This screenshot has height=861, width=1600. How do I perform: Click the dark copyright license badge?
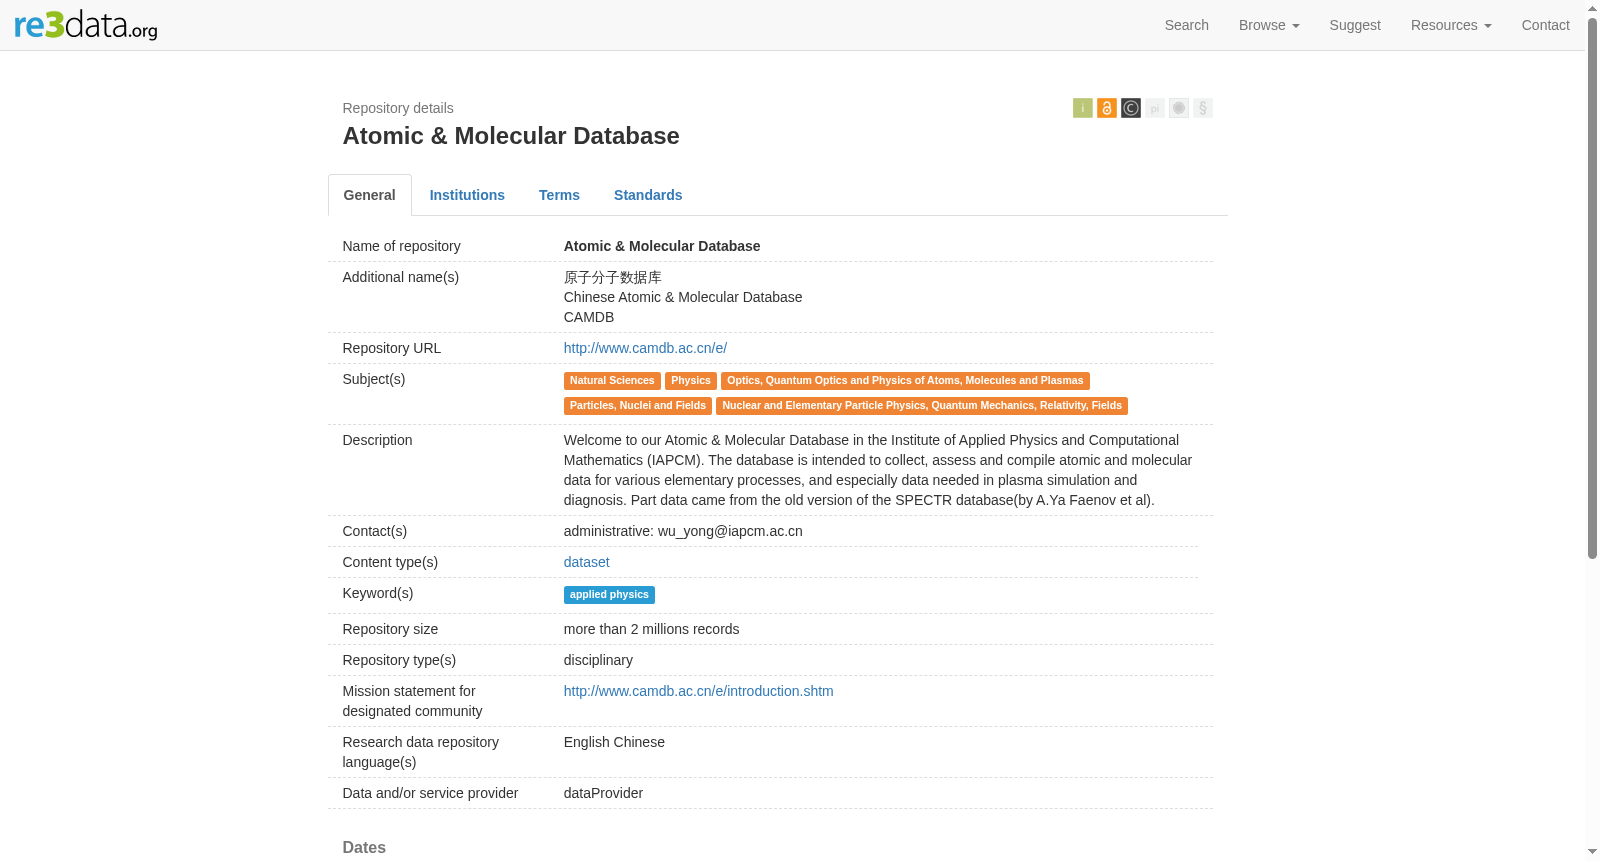1131,108
